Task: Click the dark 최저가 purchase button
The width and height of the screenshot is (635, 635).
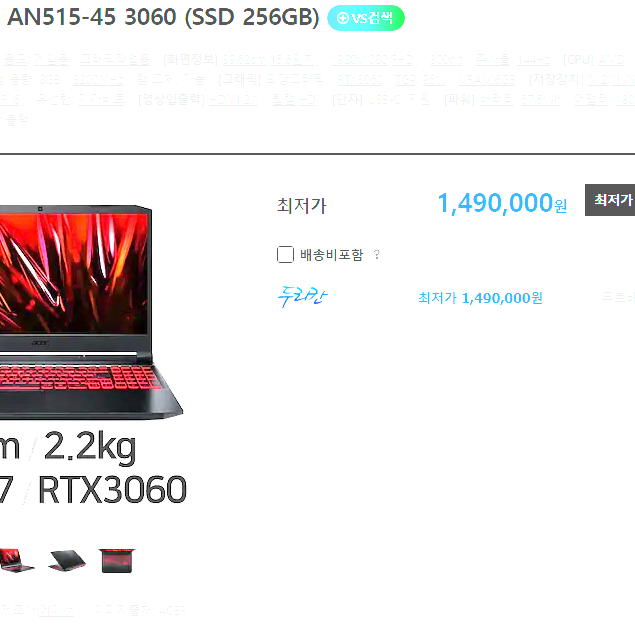Action: click(x=610, y=200)
